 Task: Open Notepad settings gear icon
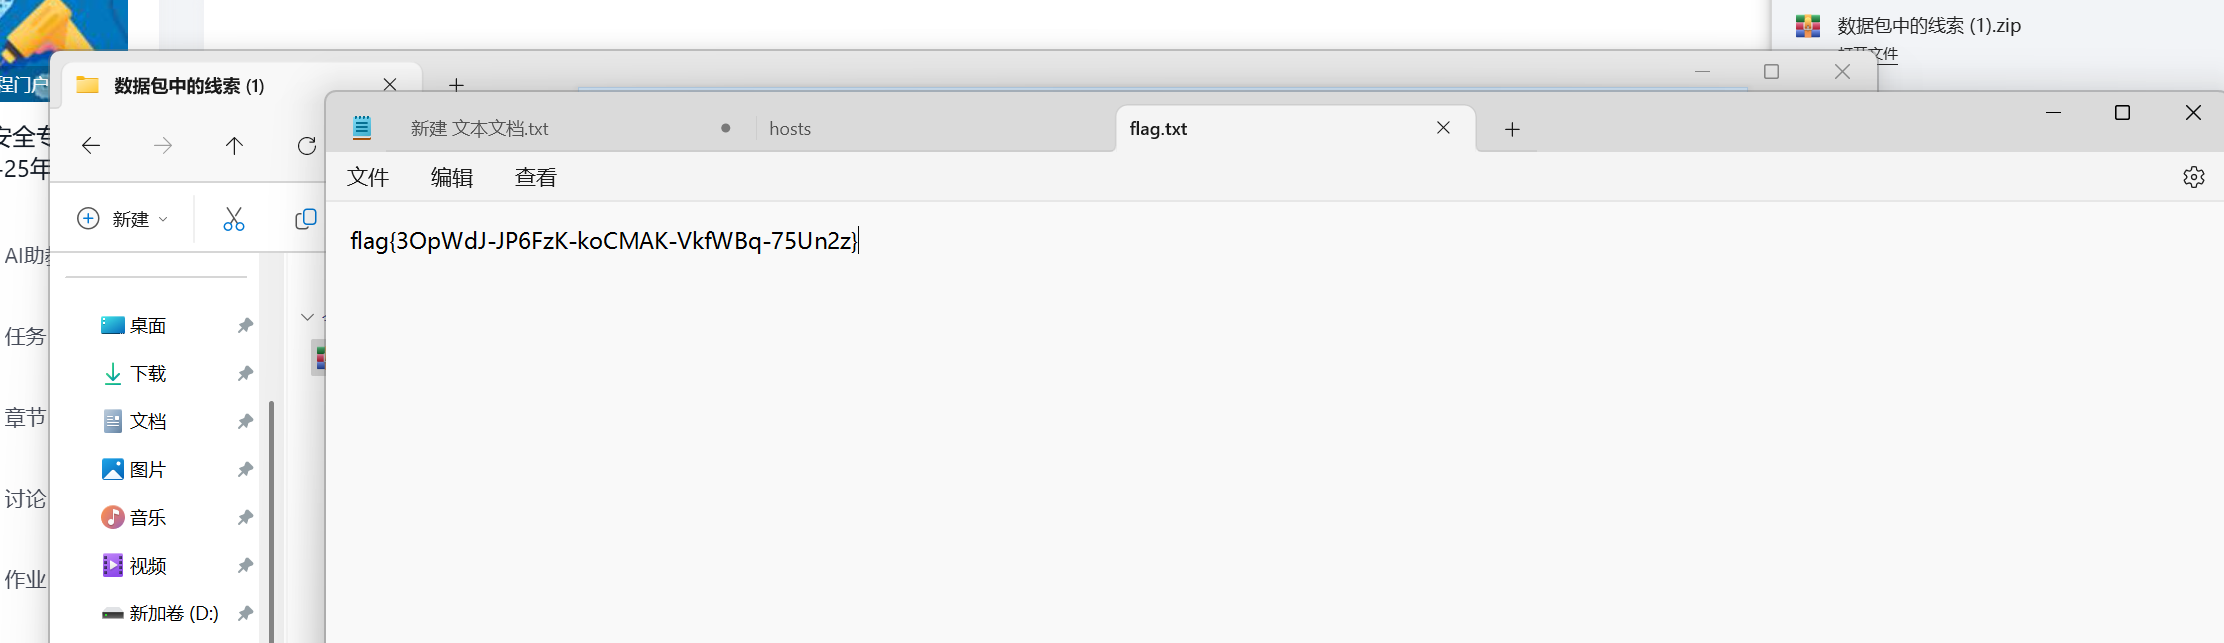[x=2193, y=177]
